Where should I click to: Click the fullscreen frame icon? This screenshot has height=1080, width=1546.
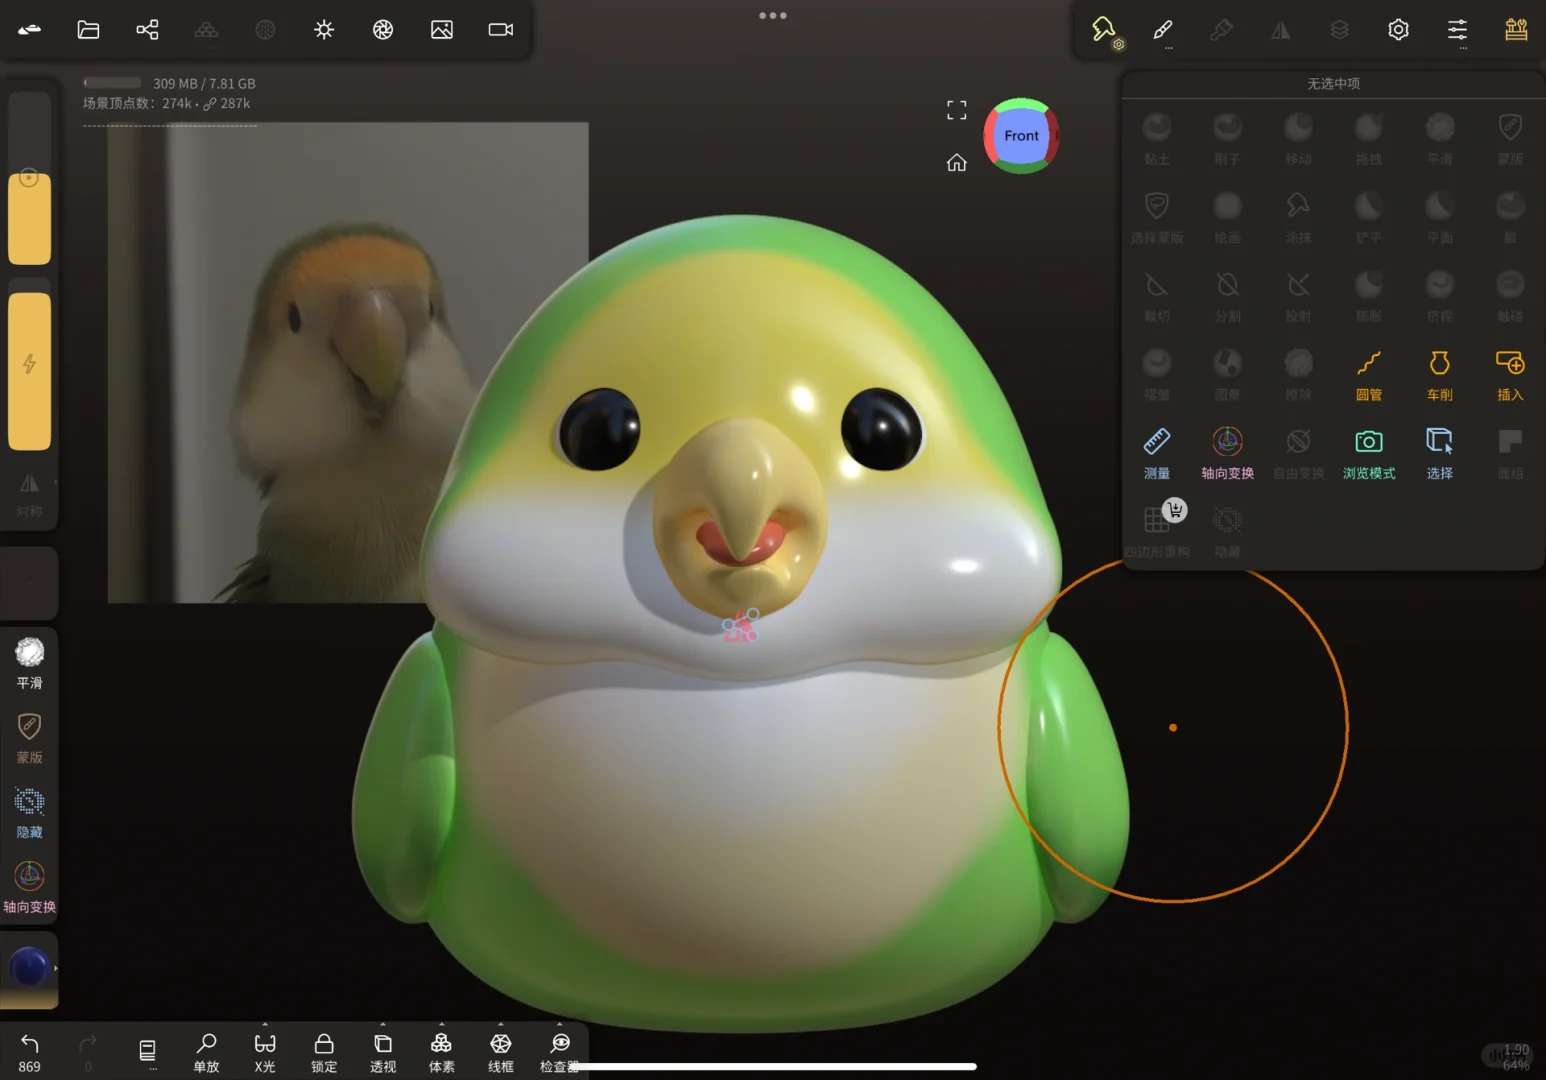[x=957, y=110]
